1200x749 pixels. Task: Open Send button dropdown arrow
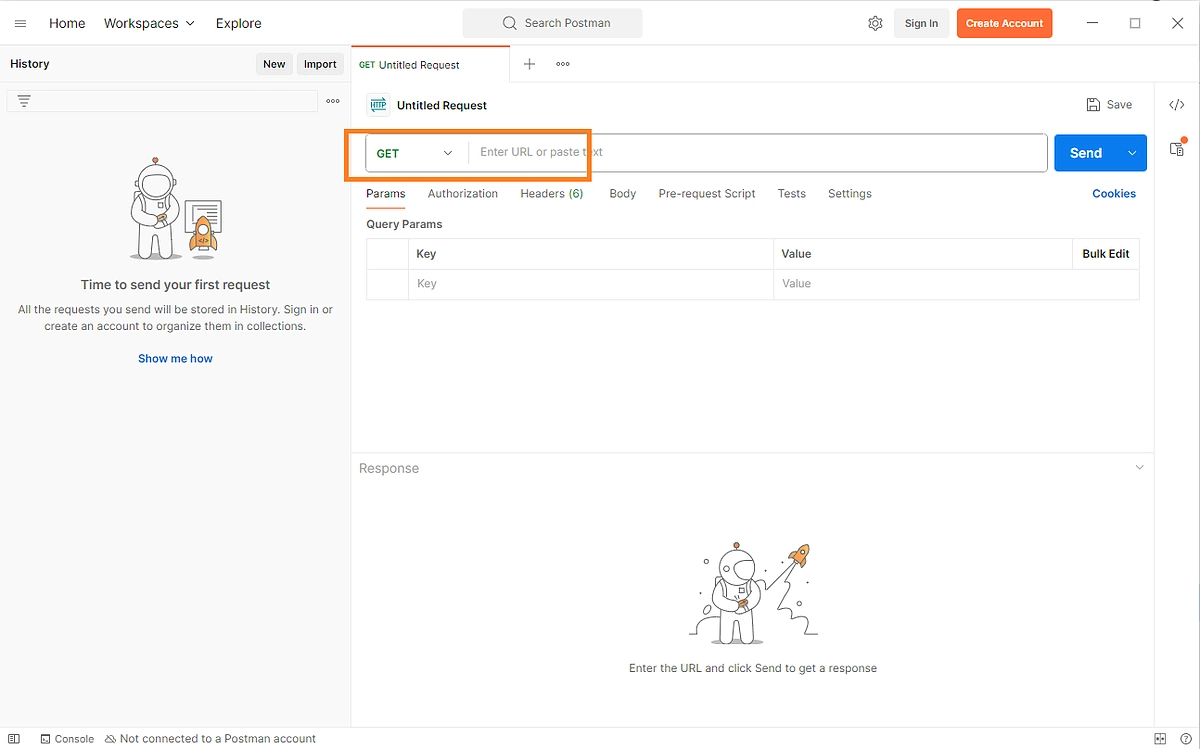click(1132, 153)
